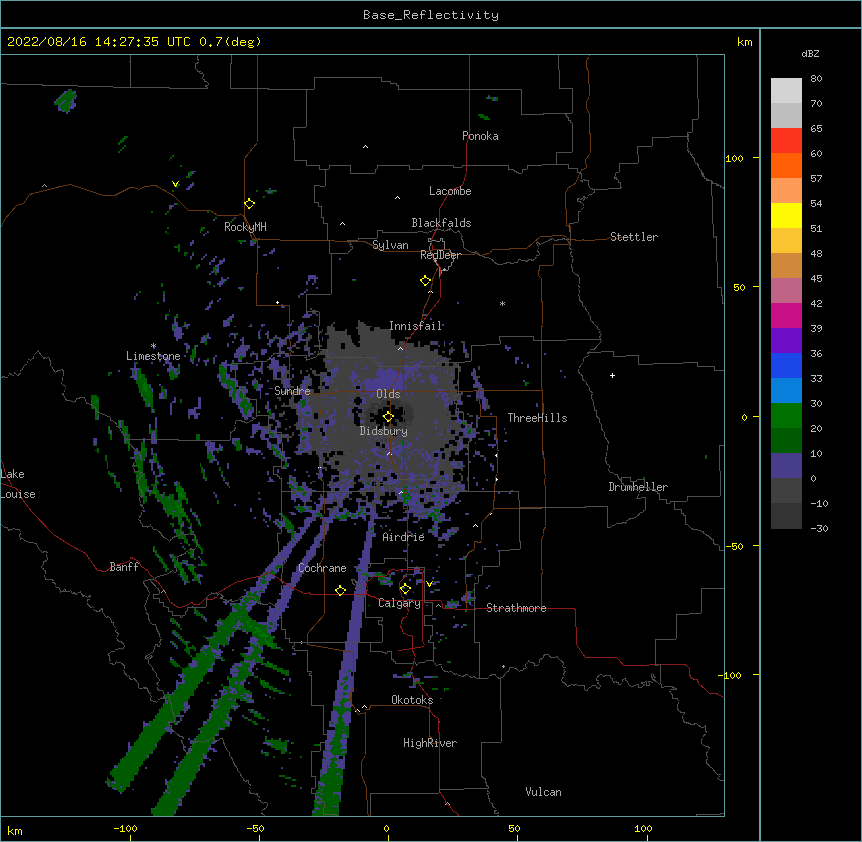Image resolution: width=862 pixels, height=842 pixels.
Task: Click the -100 tick on horizontal km axis
Action: 126,828
